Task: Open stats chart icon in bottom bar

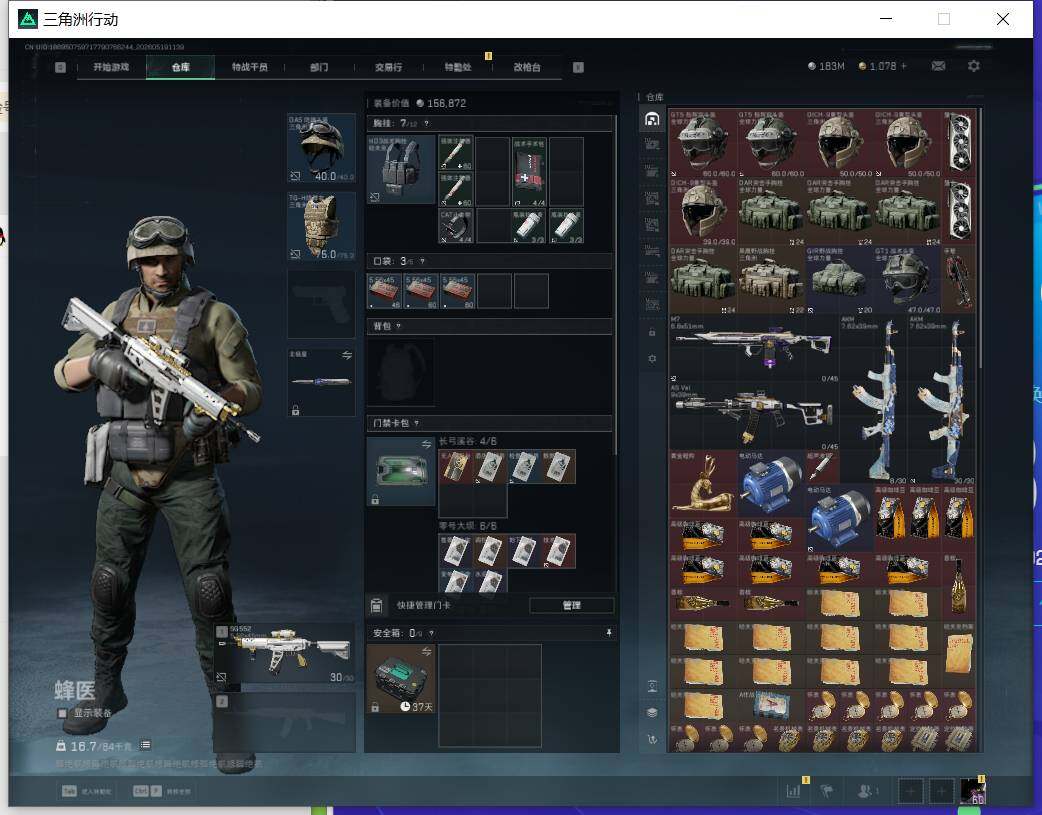Action: [793, 791]
